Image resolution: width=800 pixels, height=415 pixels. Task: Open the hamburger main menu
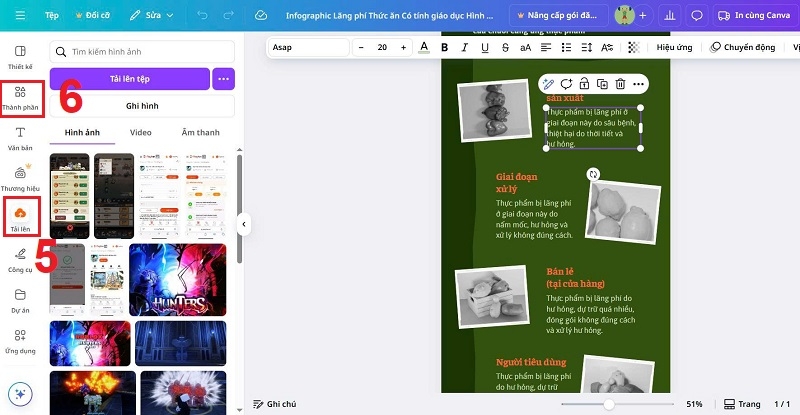[20, 15]
